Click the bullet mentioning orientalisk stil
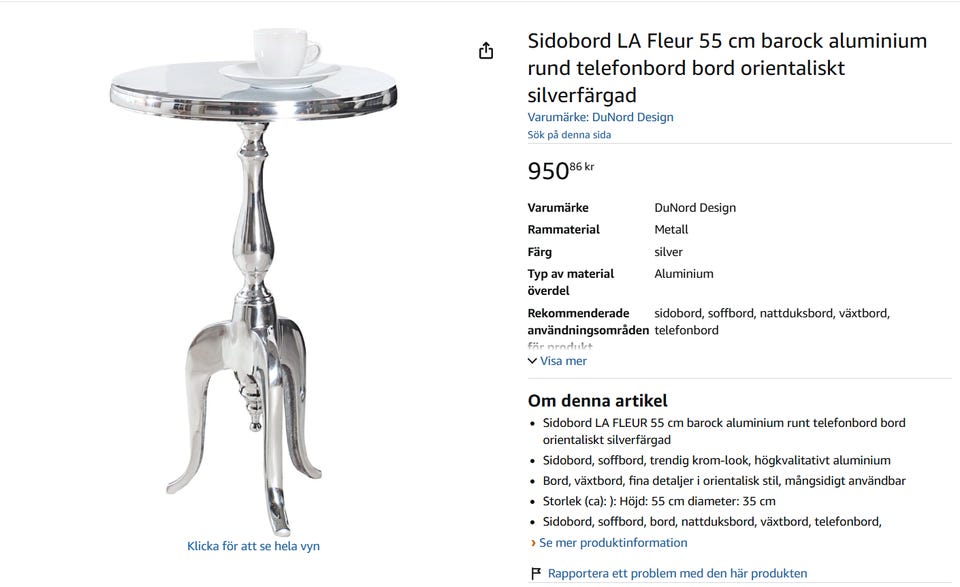This screenshot has height=587, width=960. click(x=724, y=481)
